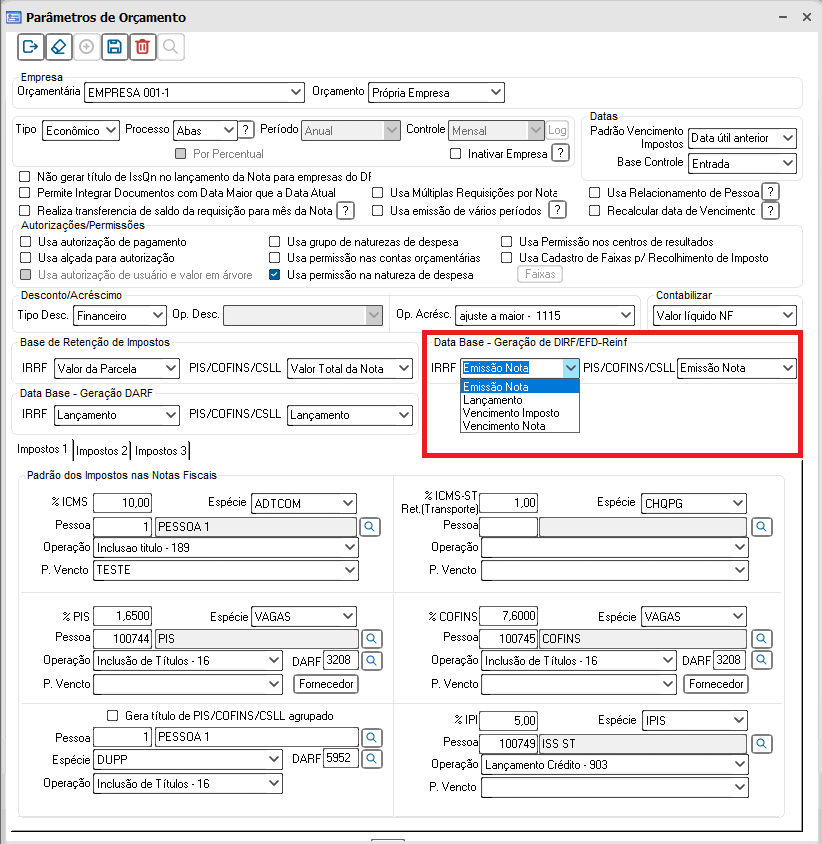Search DARF code for PIS
The height and width of the screenshot is (844, 822).
click(371, 660)
